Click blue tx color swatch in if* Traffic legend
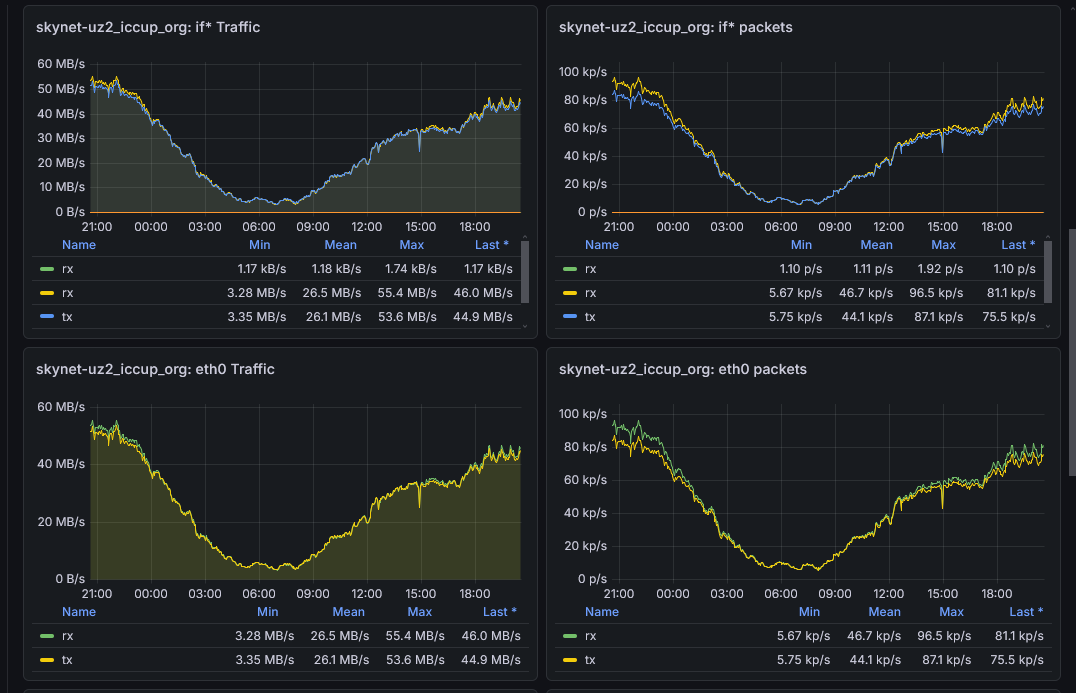 click(47, 317)
